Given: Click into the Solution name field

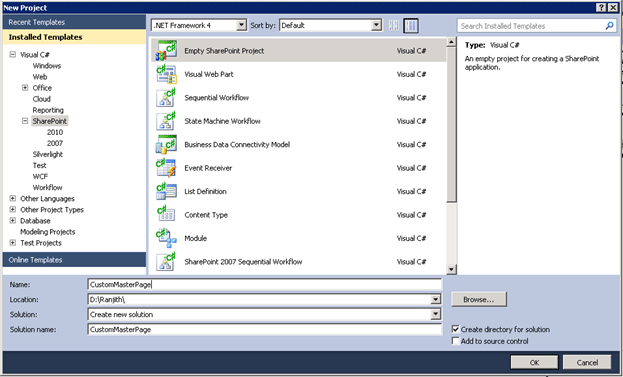Looking at the screenshot, I should click(265, 329).
